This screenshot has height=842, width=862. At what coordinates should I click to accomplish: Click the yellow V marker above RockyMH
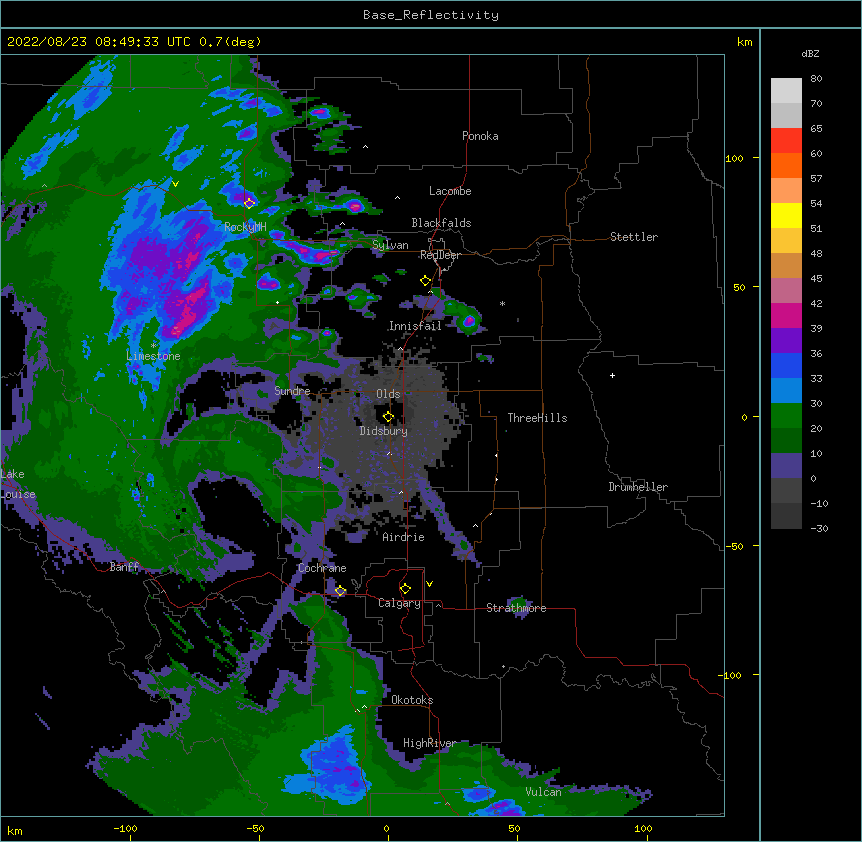point(175,184)
